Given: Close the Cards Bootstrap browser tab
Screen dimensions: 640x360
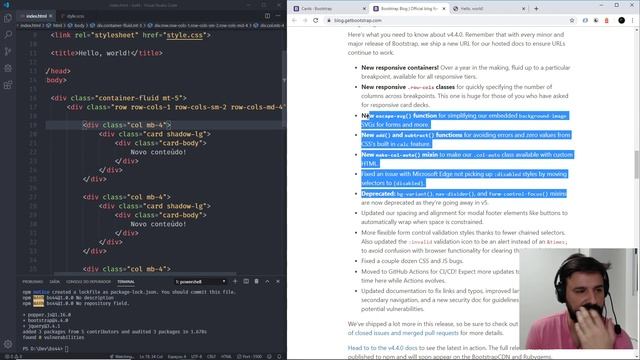Looking at the screenshot, I should 364,9.
